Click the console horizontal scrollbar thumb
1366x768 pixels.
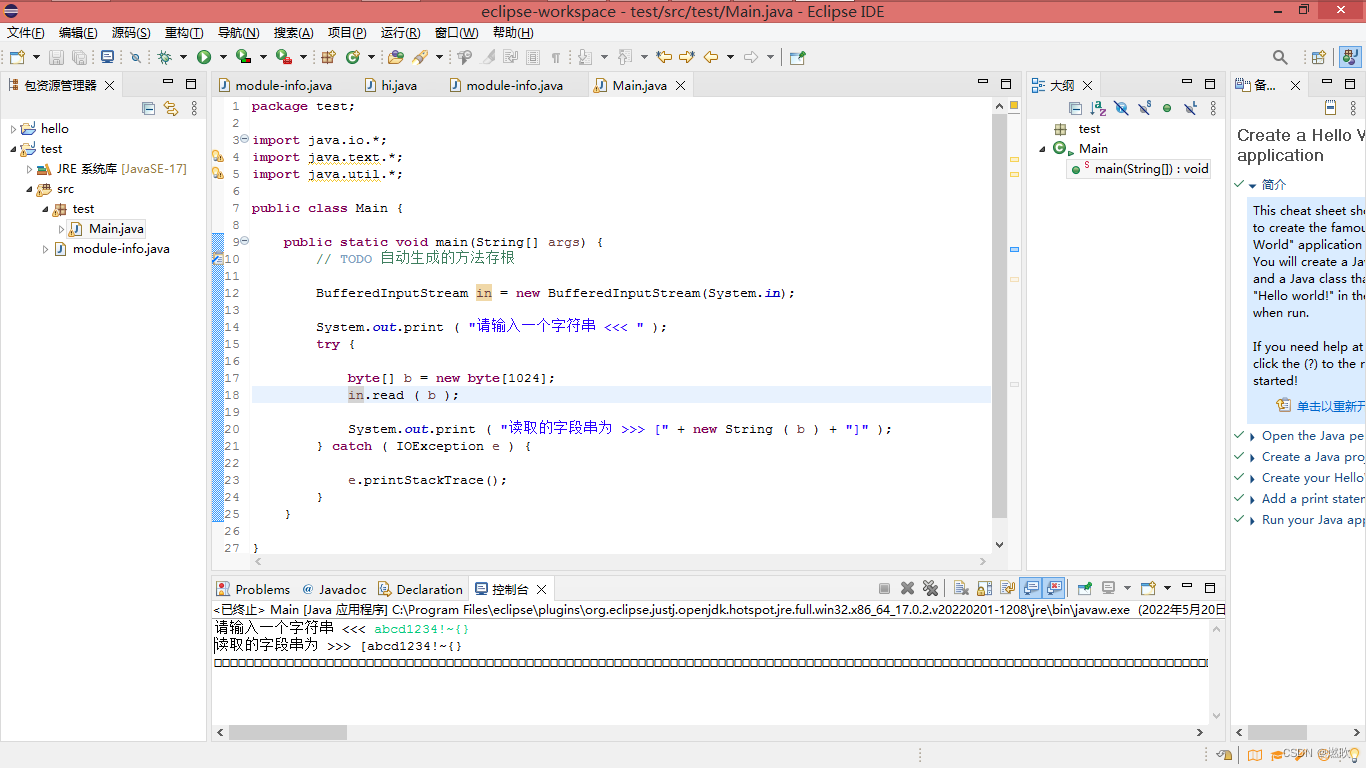pyautogui.click(x=288, y=733)
